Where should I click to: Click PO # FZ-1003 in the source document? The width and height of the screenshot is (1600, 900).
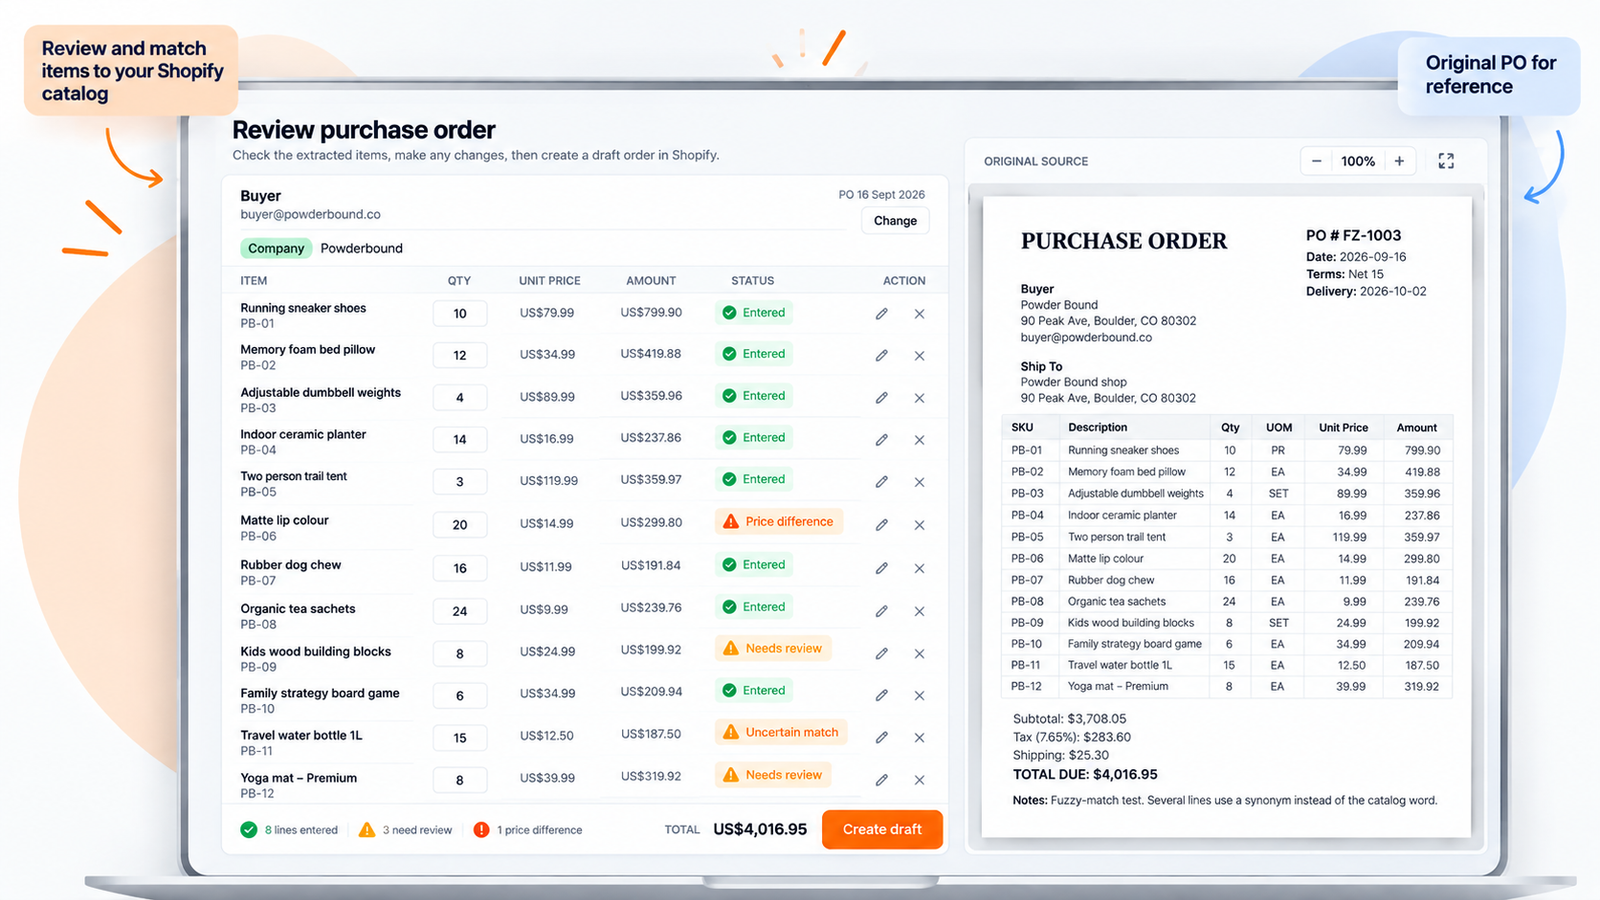click(1354, 236)
